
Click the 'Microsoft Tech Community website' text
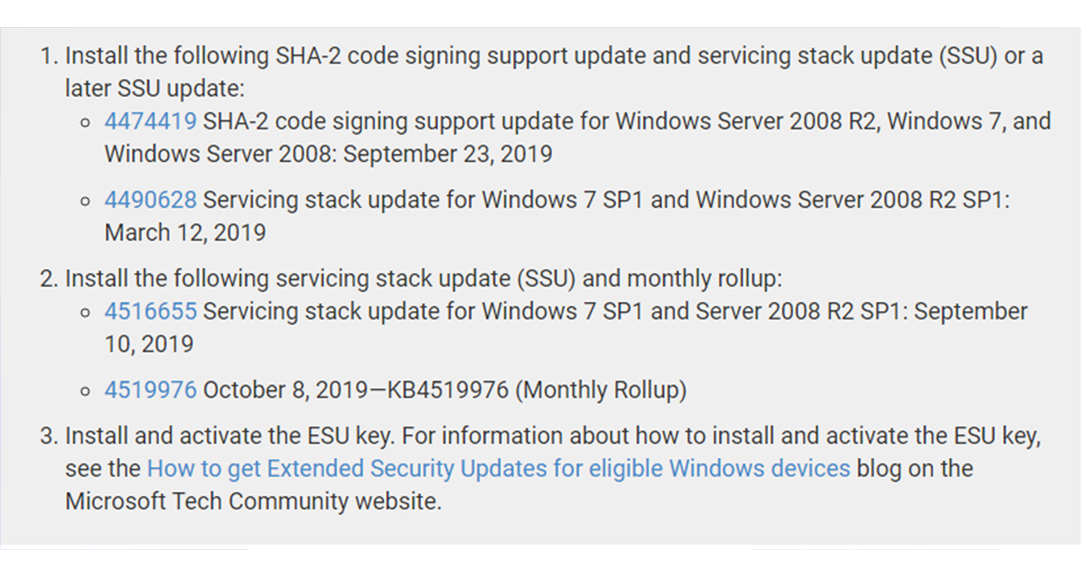pos(253,501)
